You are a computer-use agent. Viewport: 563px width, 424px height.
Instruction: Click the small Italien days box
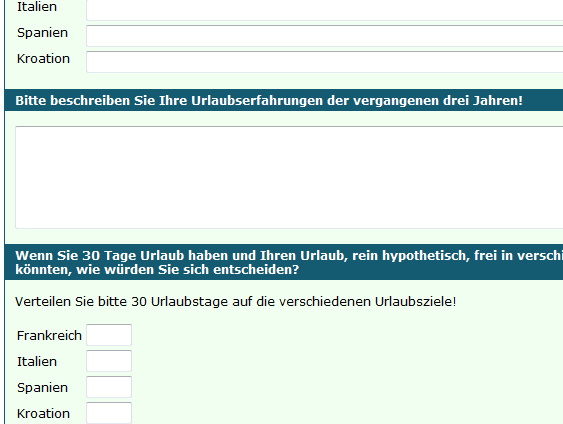point(109,361)
